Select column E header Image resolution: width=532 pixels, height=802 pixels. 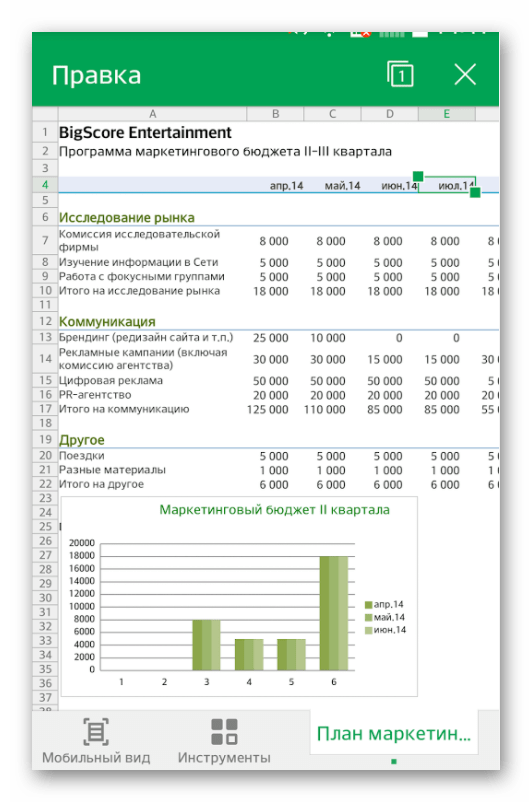pos(447,114)
